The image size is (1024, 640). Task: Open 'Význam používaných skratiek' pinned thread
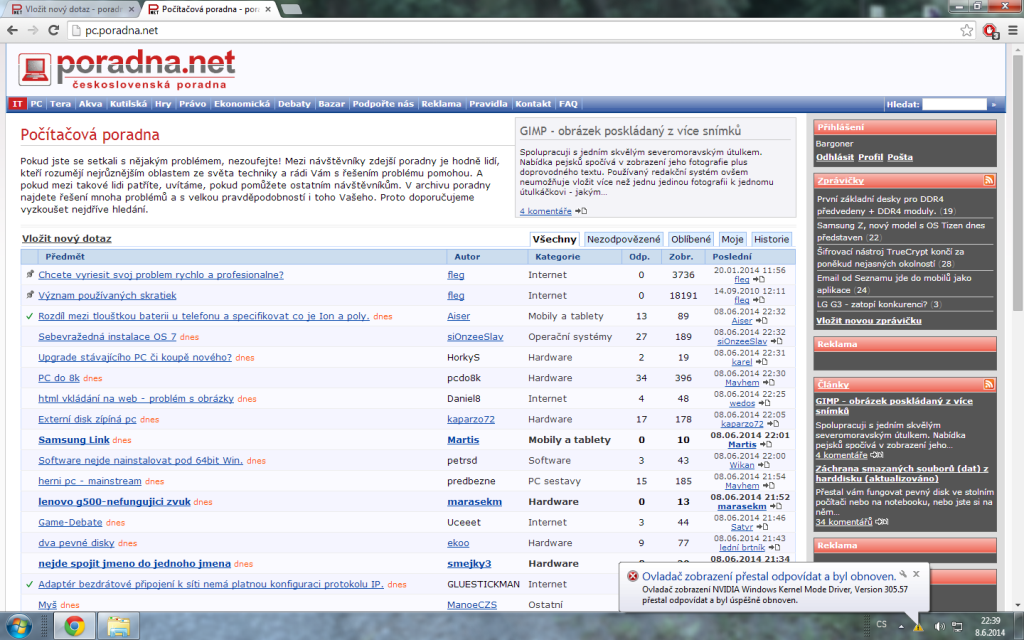107,296
